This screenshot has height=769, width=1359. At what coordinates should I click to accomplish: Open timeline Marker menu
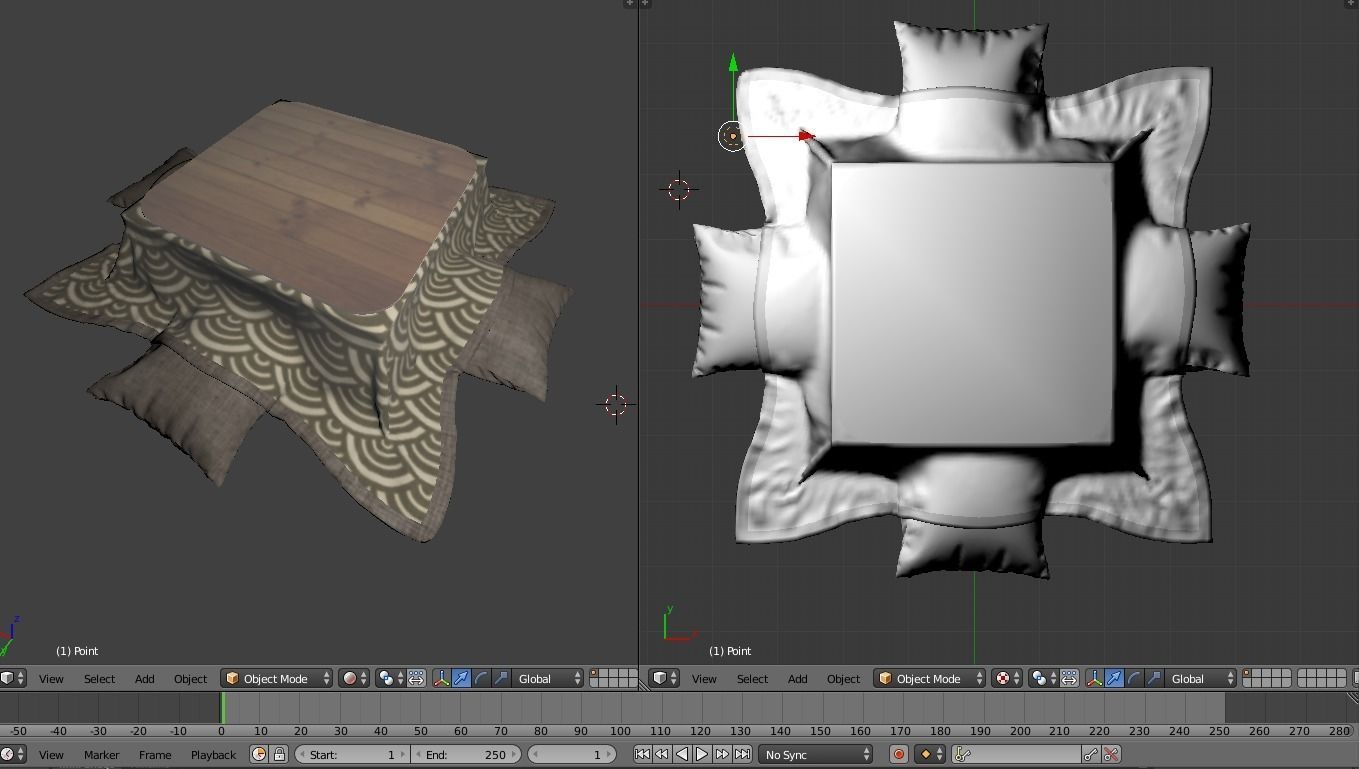(101, 754)
